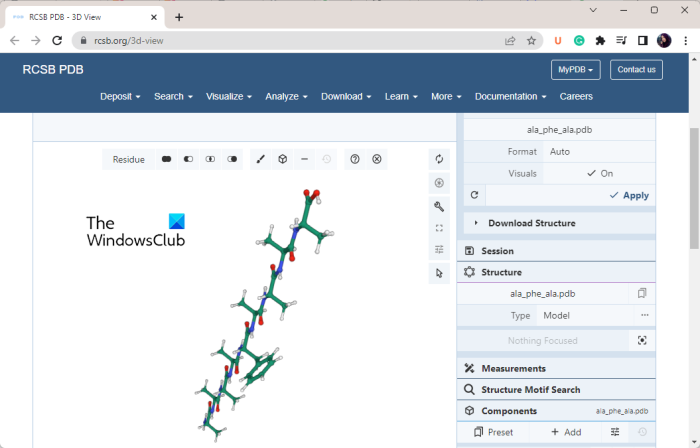Viewport: 700px width, 448px height.
Task: Click the Add component button
Action: [x=566, y=432]
